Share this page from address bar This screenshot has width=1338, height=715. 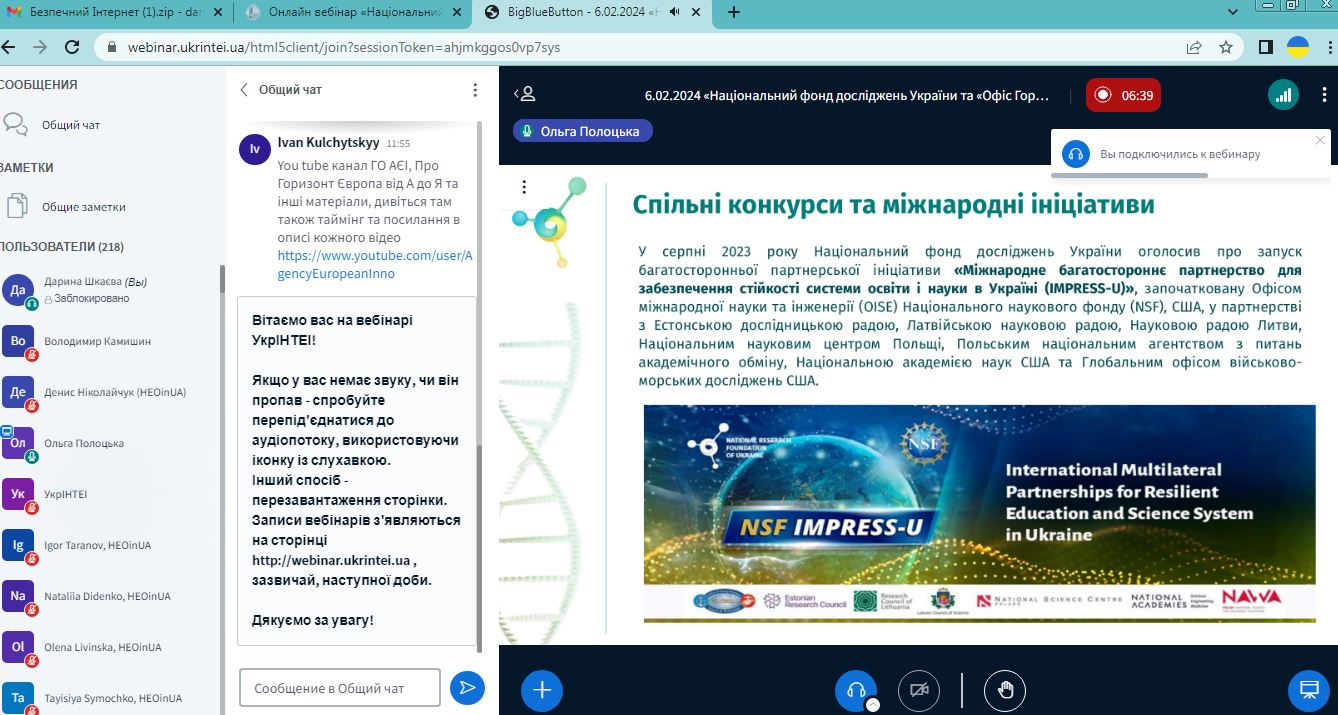1194,47
